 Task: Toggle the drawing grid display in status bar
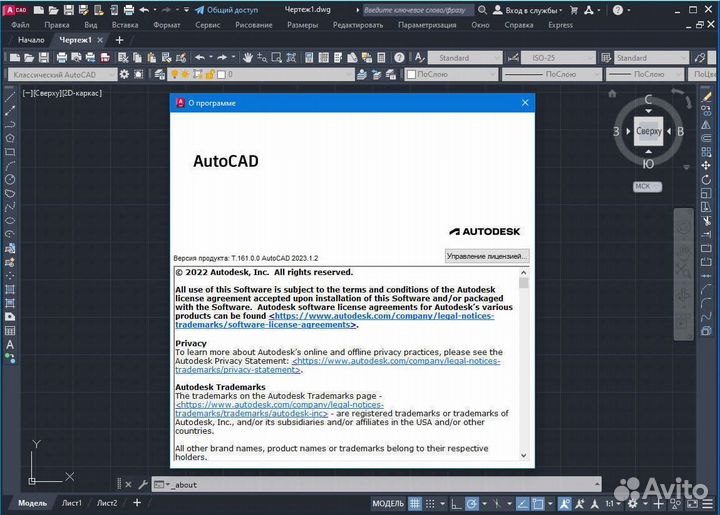pyautogui.click(x=415, y=504)
